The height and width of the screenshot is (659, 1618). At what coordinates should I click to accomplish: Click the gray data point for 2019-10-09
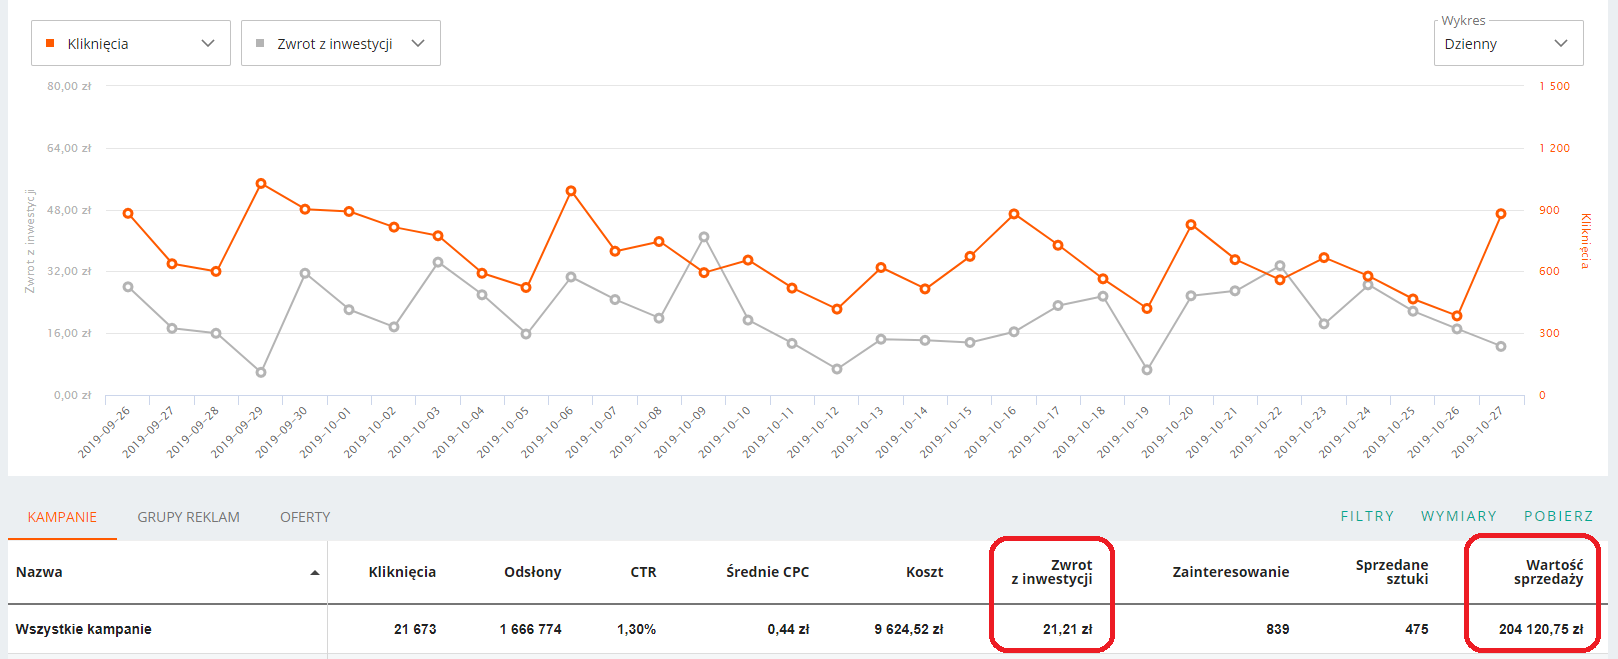704,237
